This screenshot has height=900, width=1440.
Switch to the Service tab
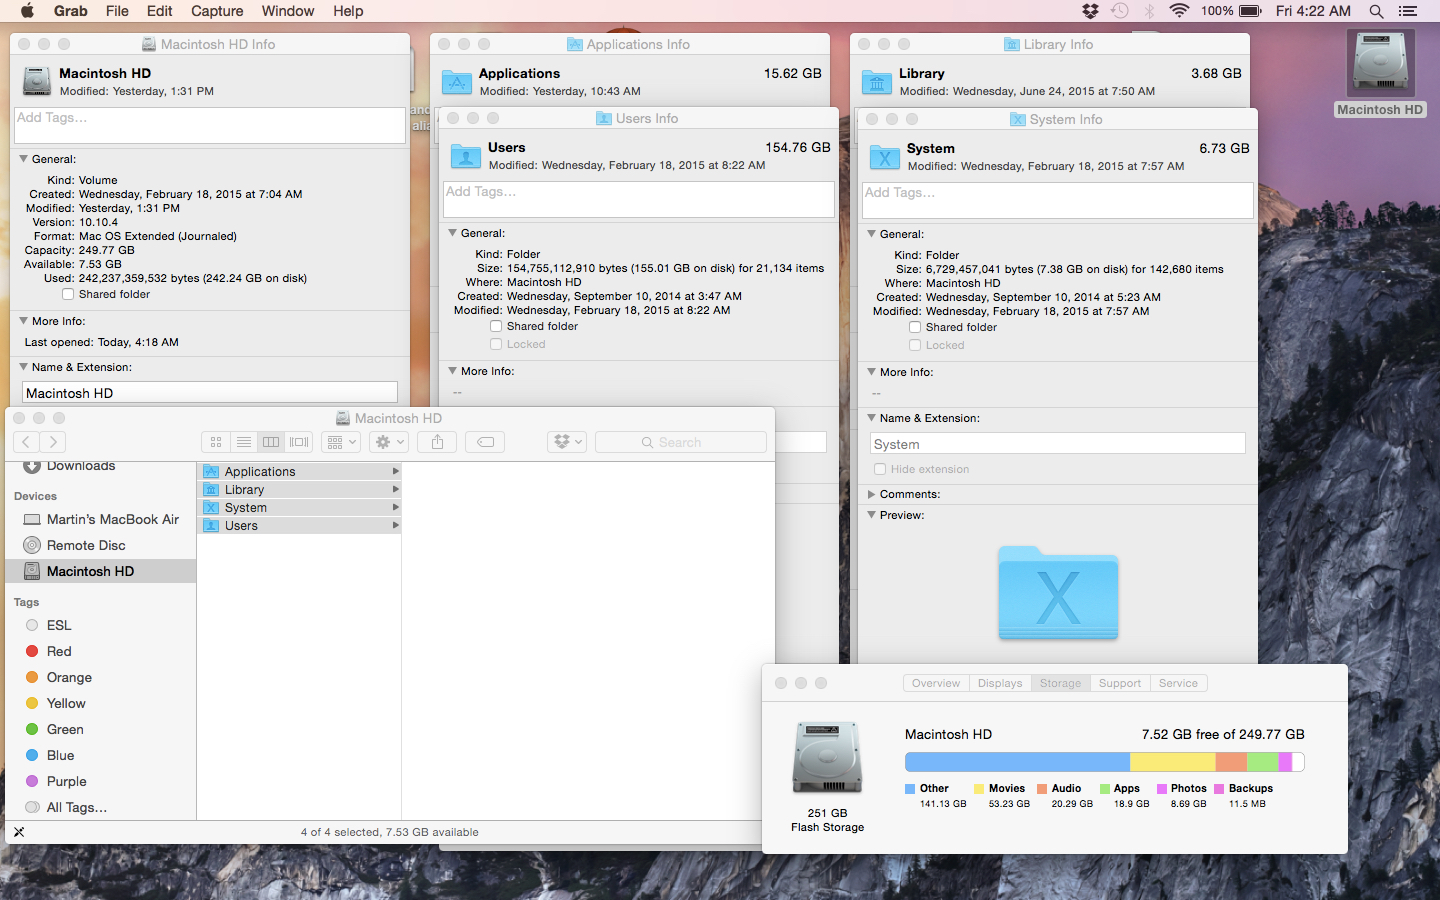[x=1179, y=683]
